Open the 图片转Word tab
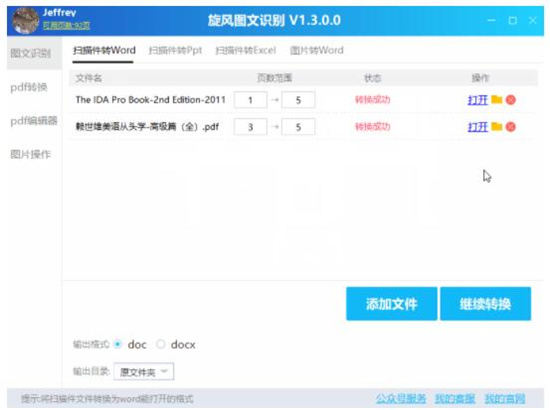The width and height of the screenshot is (550, 410). (316, 51)
